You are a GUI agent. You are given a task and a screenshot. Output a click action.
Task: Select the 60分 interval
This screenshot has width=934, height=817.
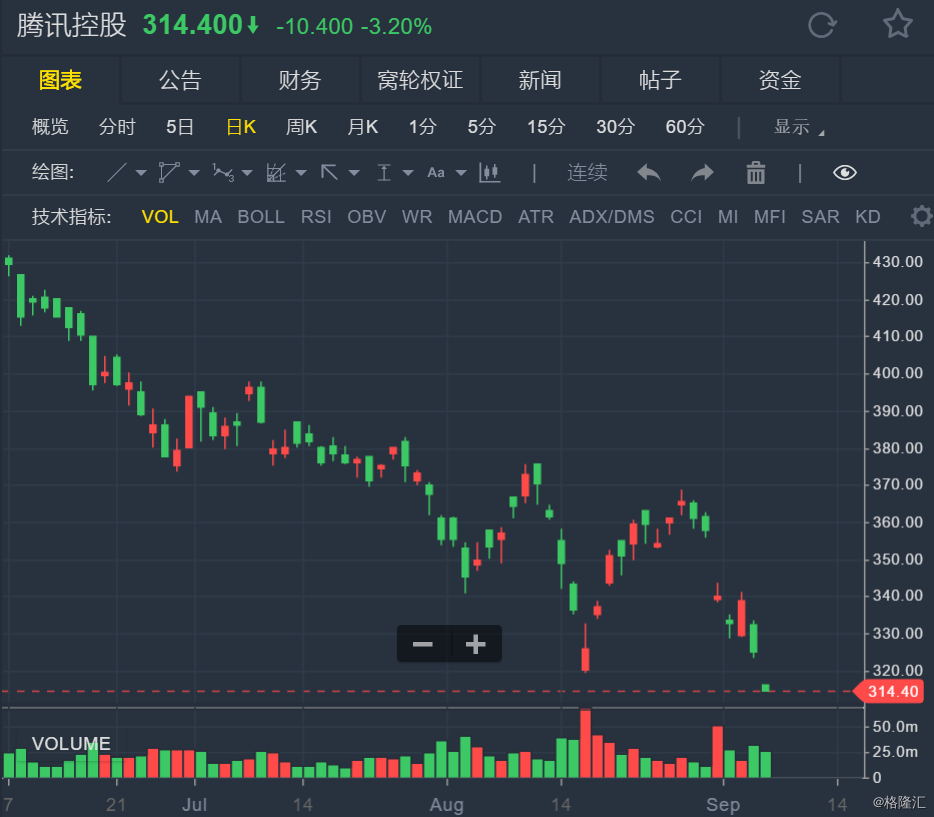(685, 127)
